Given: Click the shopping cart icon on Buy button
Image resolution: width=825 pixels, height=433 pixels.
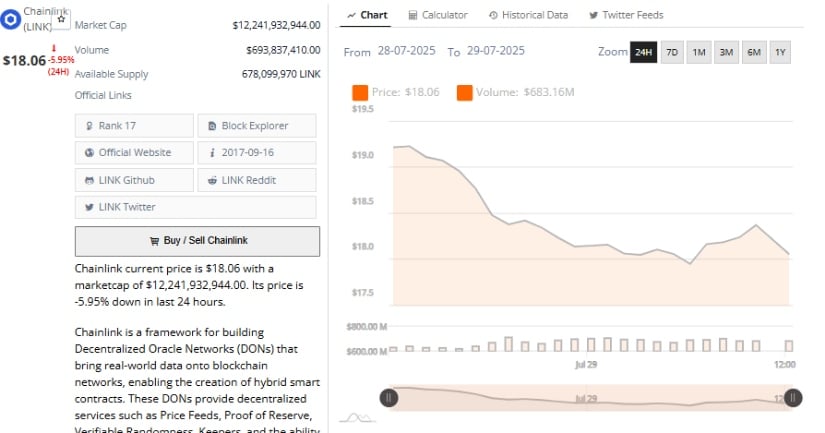Looking at the screenshot, I should click(x=154, y=241).
